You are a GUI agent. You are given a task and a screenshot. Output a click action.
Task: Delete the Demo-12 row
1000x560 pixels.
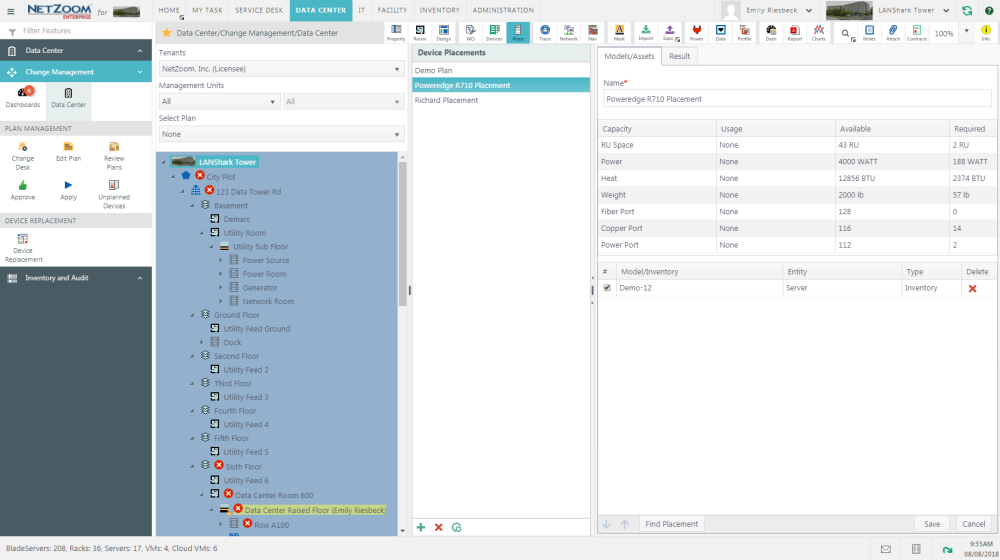[973, 288]
